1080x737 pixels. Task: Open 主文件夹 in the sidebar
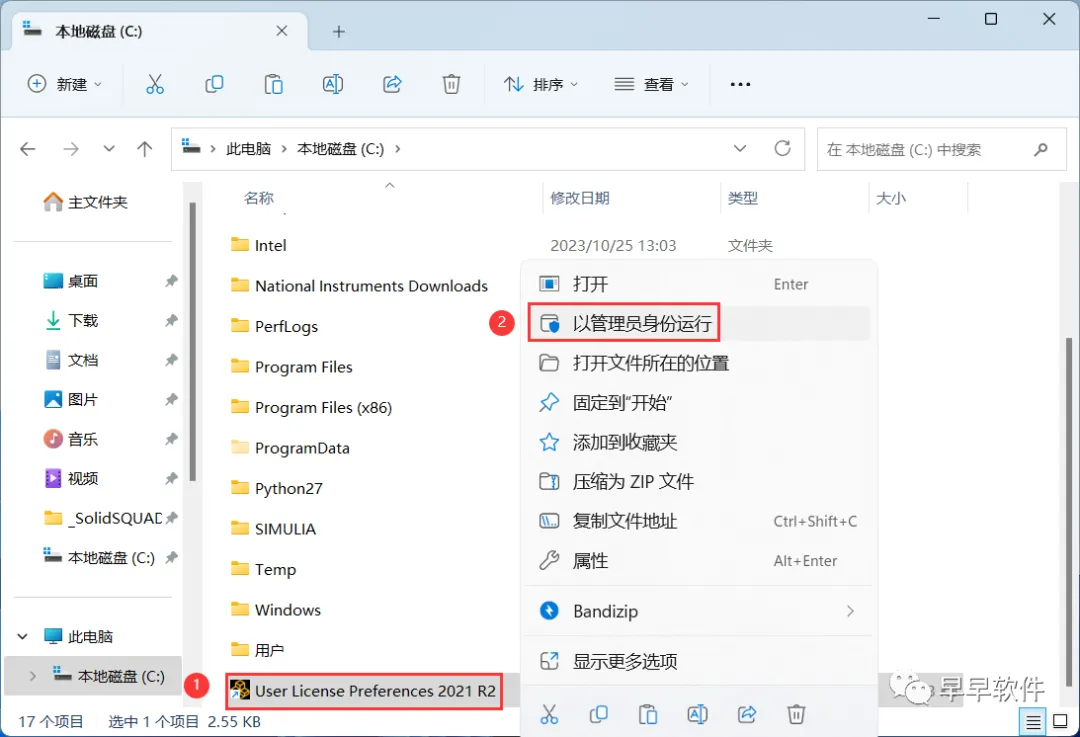pos(85,202)
